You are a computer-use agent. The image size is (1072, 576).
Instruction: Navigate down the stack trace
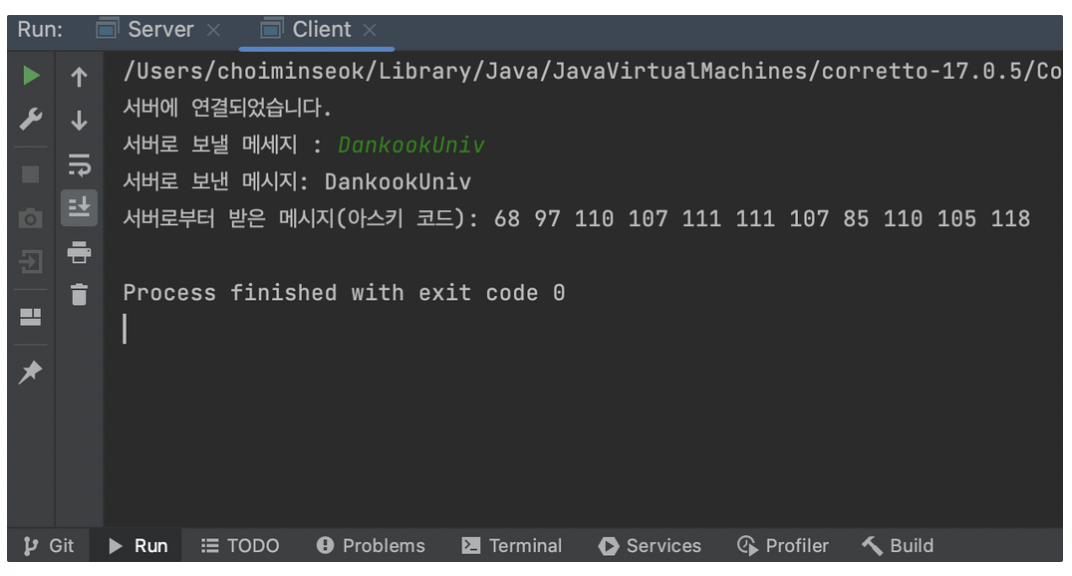click(x=79, y=118)
